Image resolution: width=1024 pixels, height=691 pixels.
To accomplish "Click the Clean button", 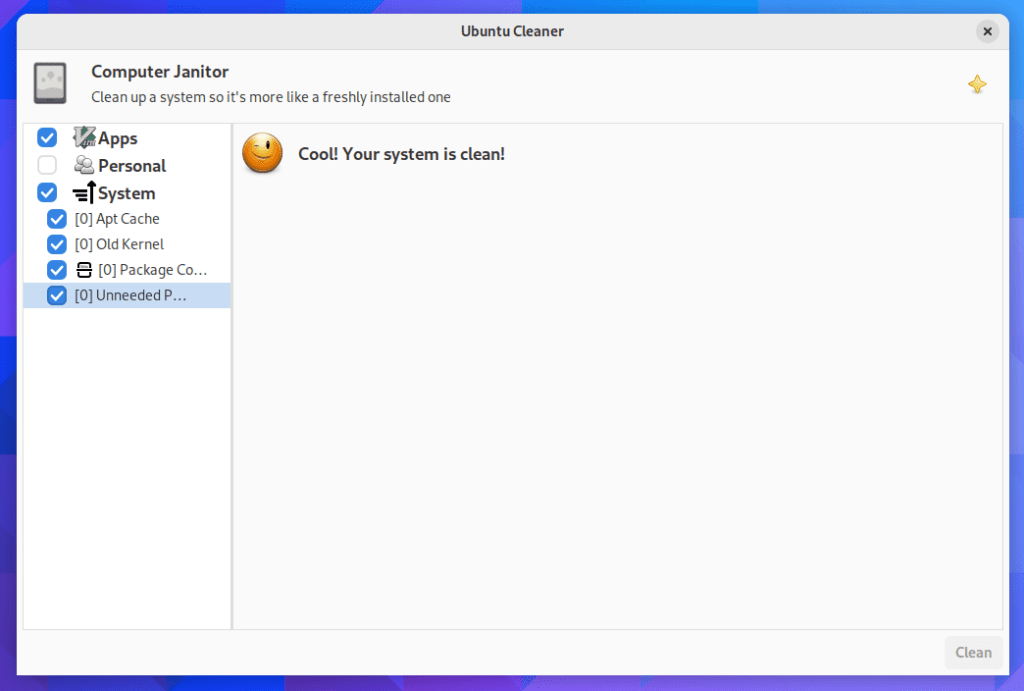I will coord(972,652).
